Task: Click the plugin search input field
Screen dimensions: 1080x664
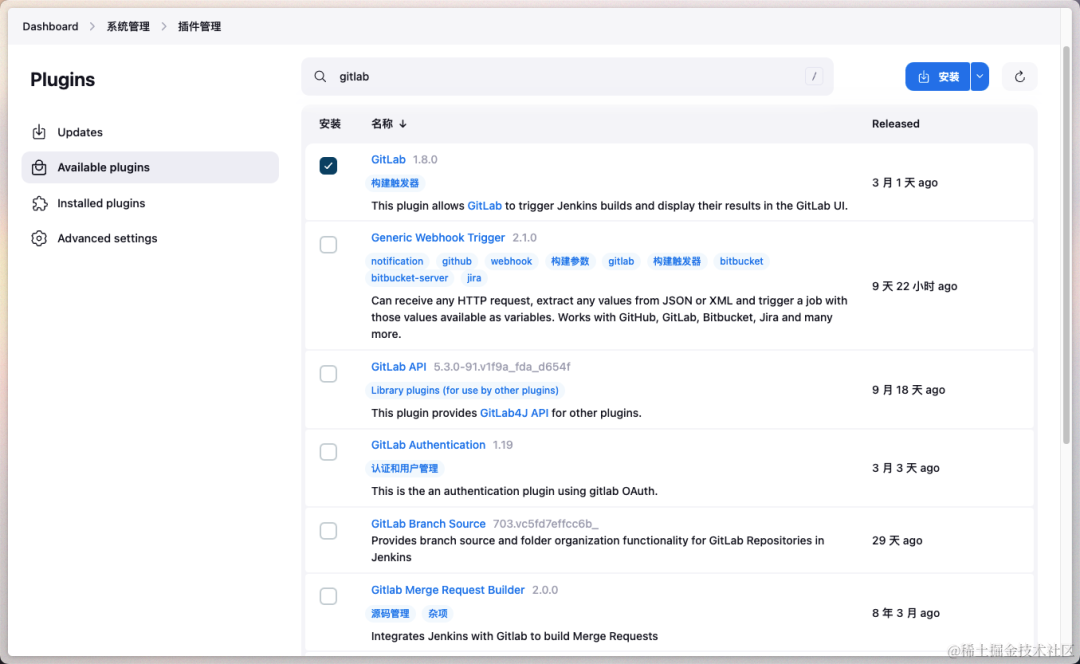Action: pos(567,76)
